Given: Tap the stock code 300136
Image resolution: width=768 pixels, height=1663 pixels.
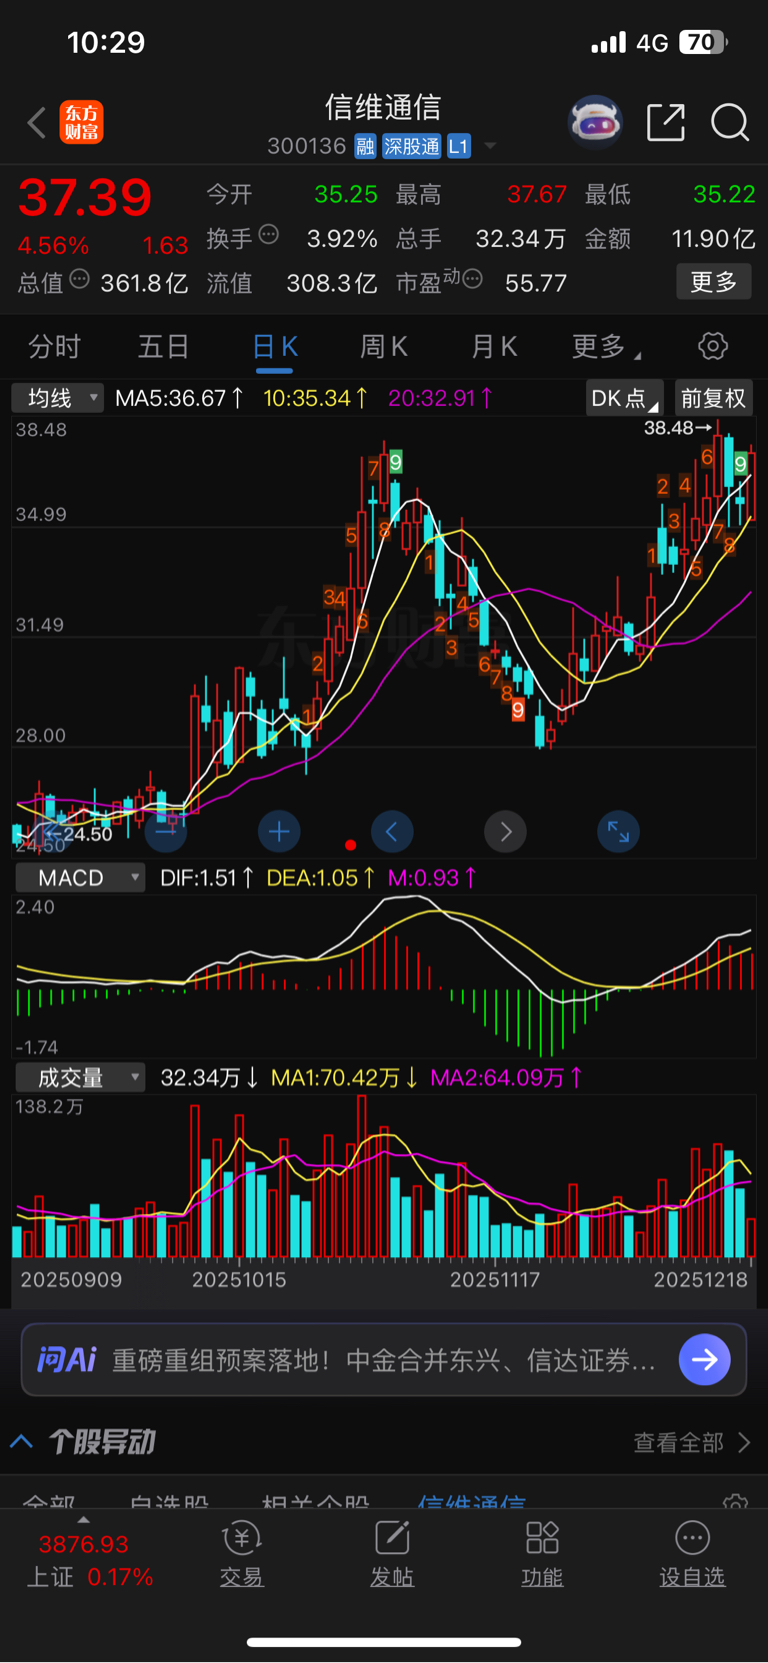Looking at the screenshot, I should click(x=306, y=147).
